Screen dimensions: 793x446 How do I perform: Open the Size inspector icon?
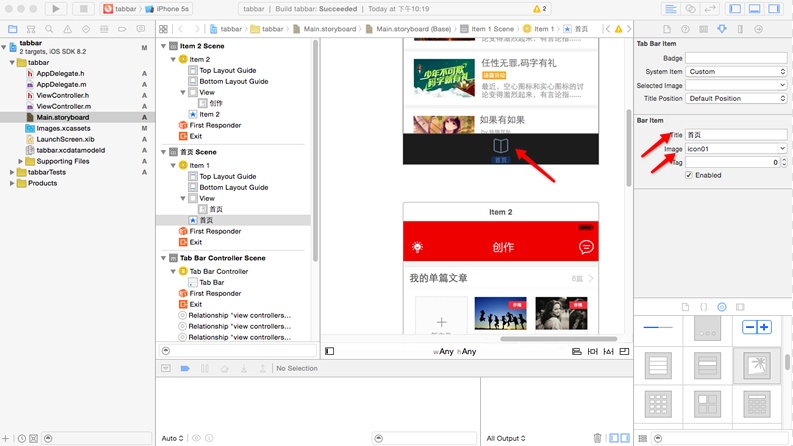pos(740,29)
